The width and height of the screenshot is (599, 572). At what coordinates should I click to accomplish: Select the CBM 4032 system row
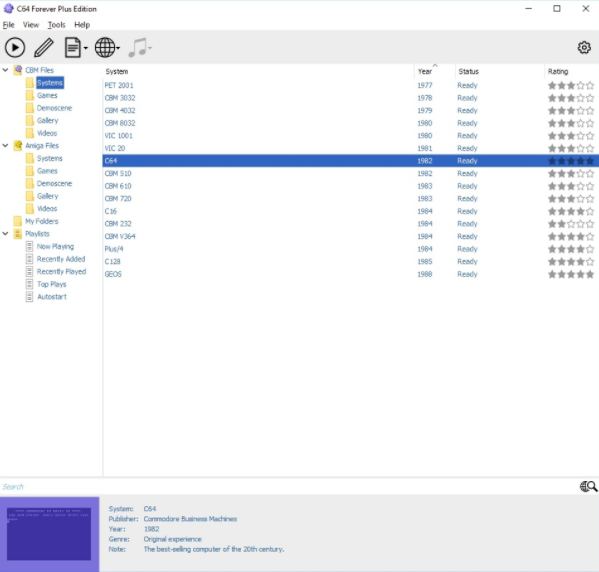pyautogui.click(x=351, y=110)
